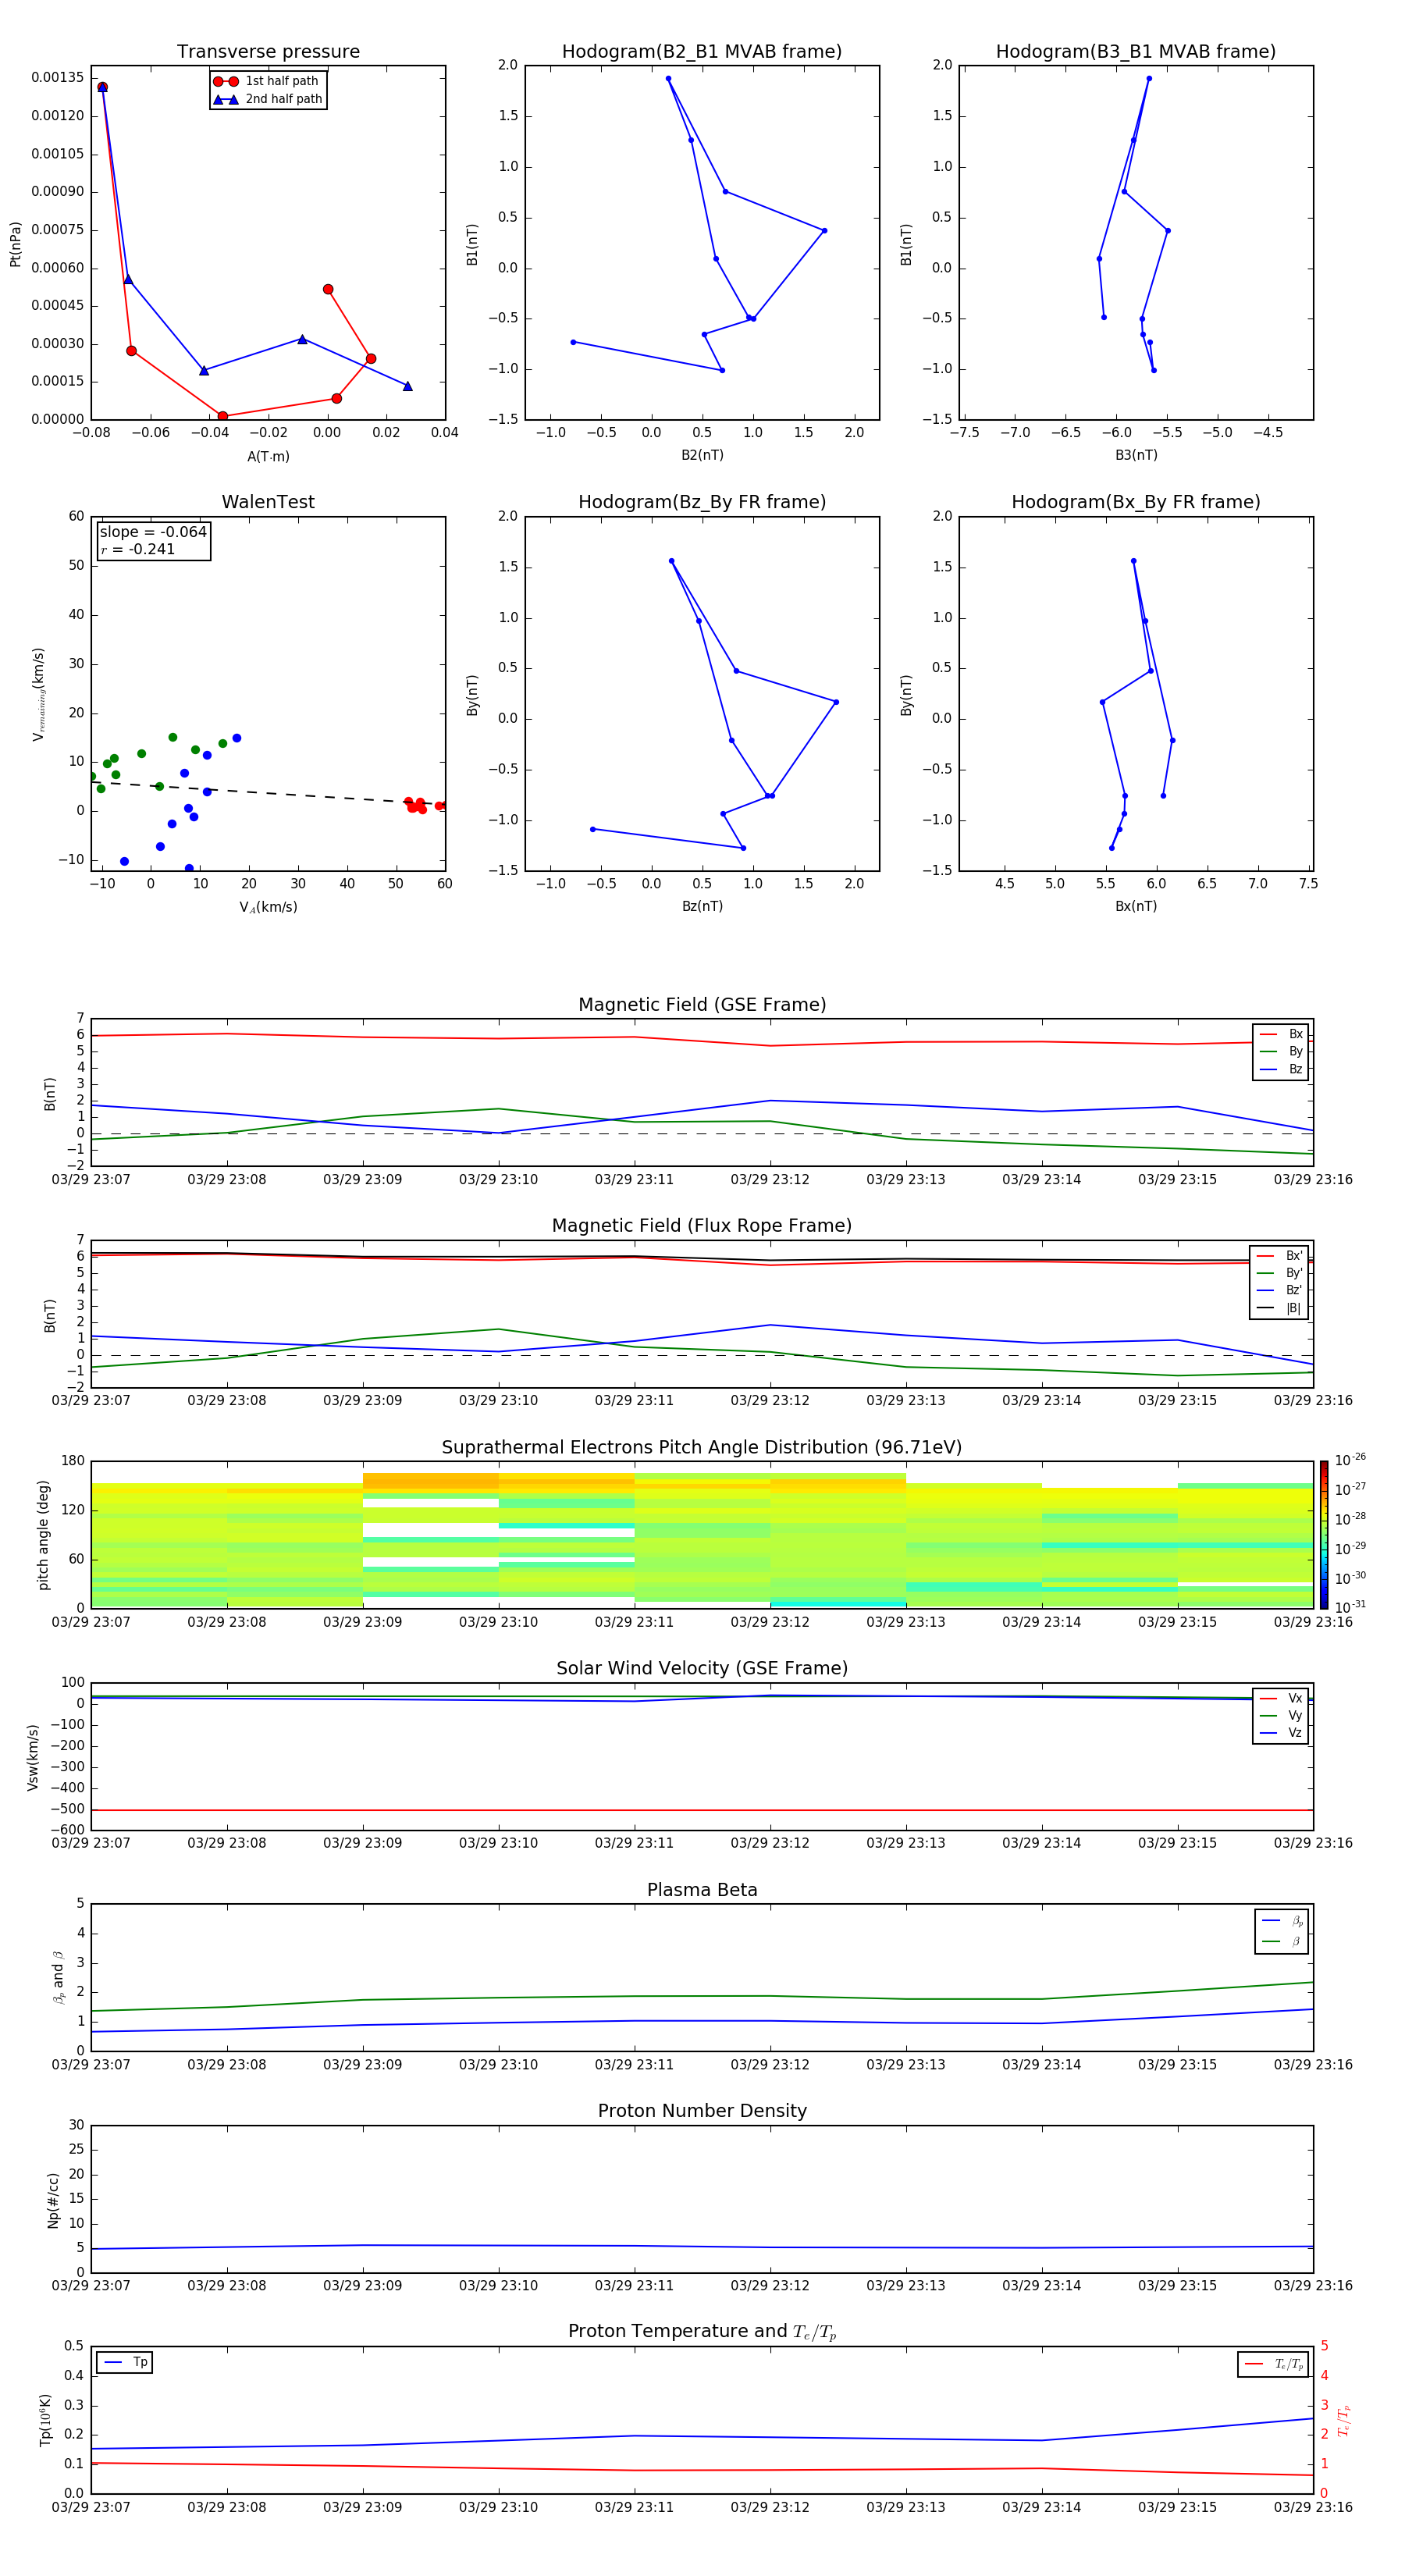The width and height of the screenshot is (1405, 2576).
Task: Click the "Hodogram(Bx_By FR frame)" title
Action: pos(1136,502)
